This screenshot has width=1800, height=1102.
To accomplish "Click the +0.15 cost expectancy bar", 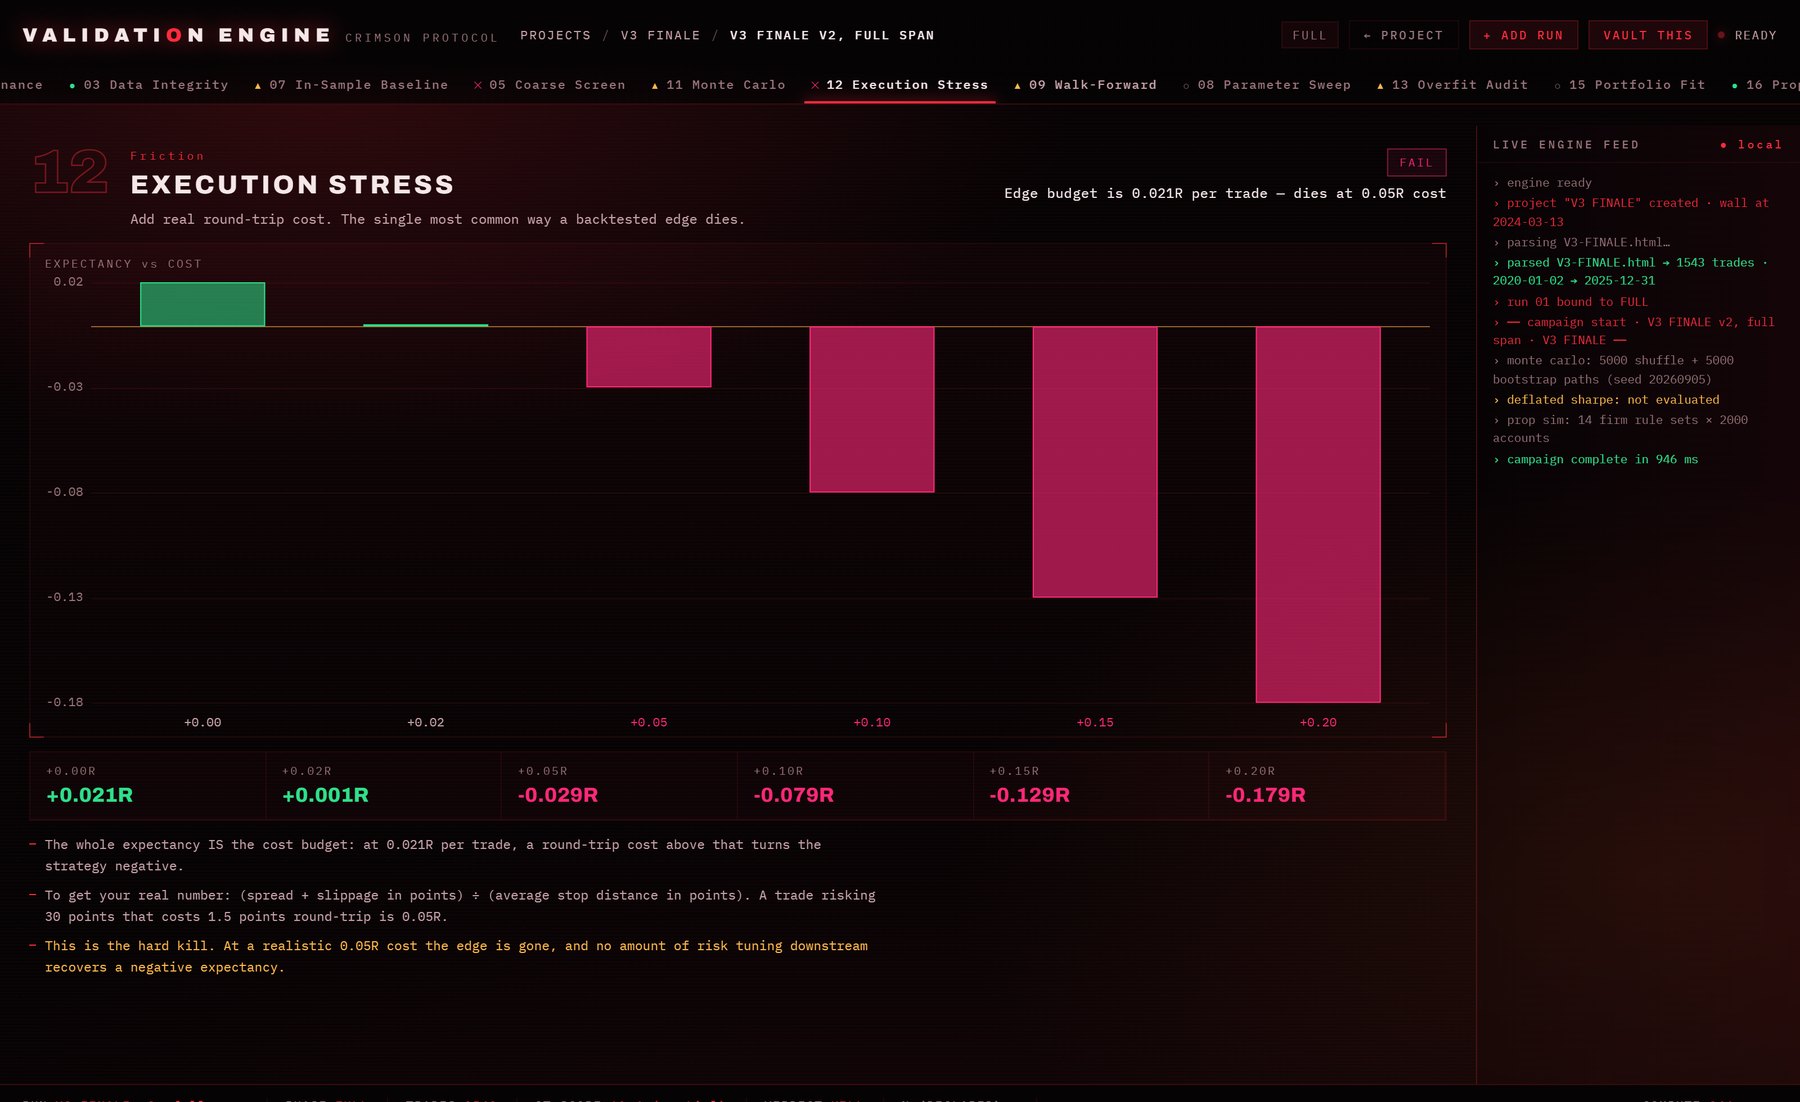I will (1094, 462).
